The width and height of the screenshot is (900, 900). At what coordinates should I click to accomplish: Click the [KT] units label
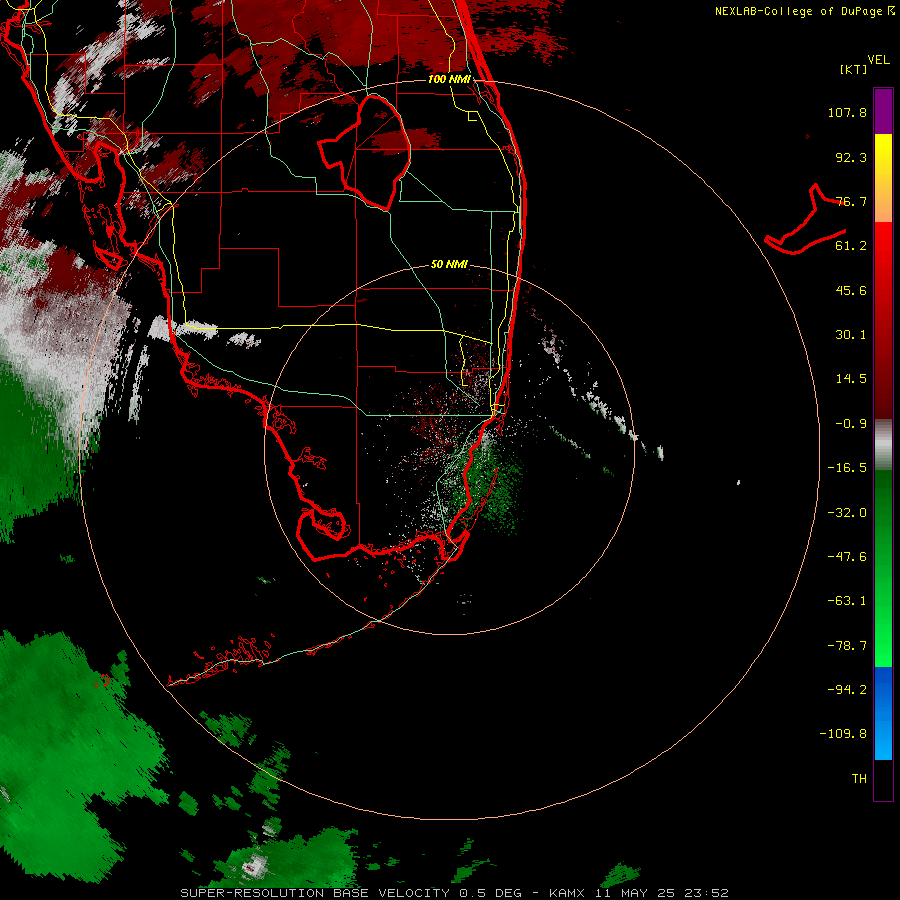coord(854,69)
